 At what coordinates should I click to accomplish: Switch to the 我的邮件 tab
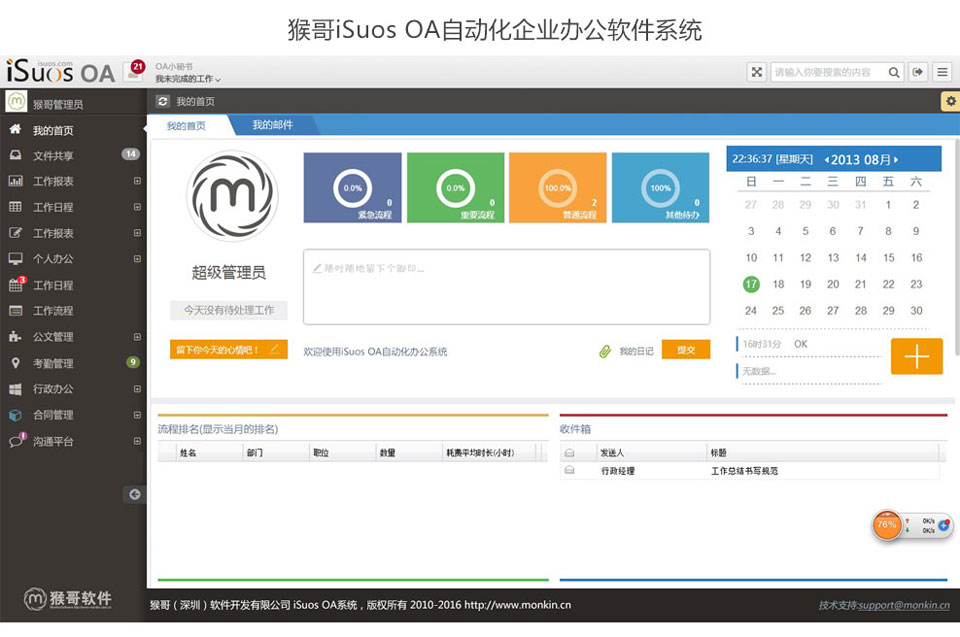[271, 125]
